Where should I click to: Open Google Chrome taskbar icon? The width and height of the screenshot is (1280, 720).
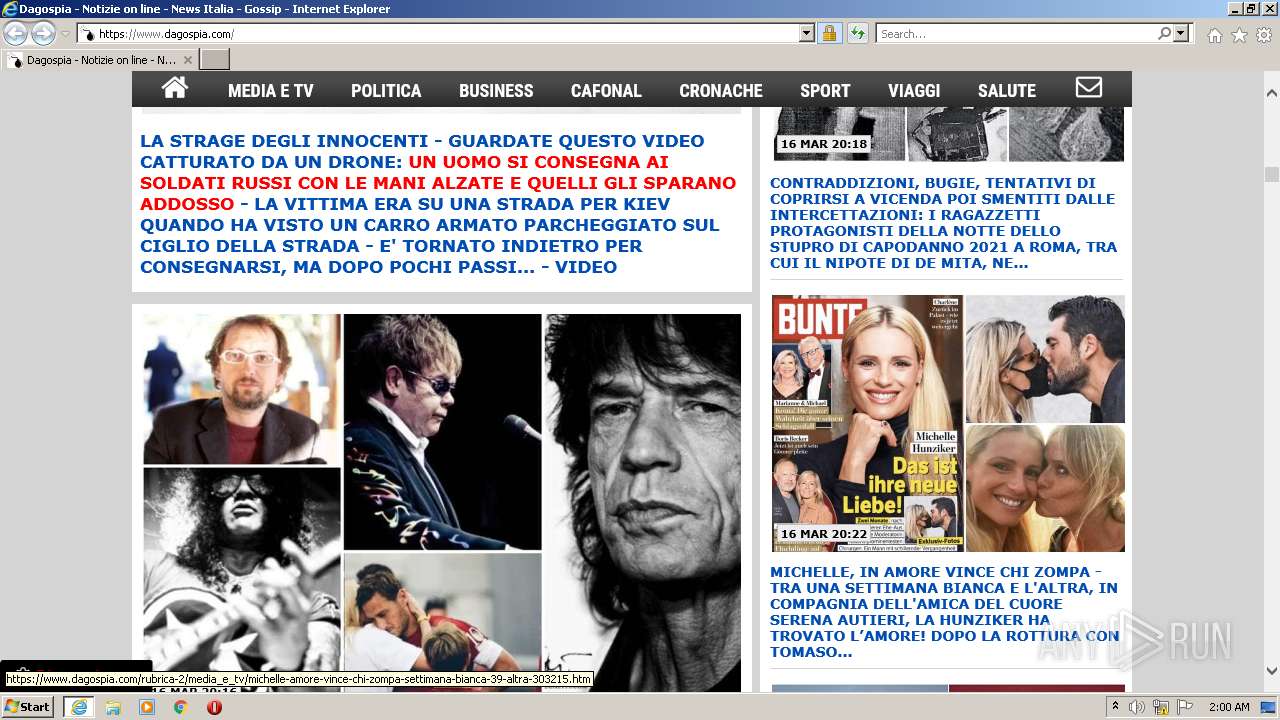(x=181, y=707)
